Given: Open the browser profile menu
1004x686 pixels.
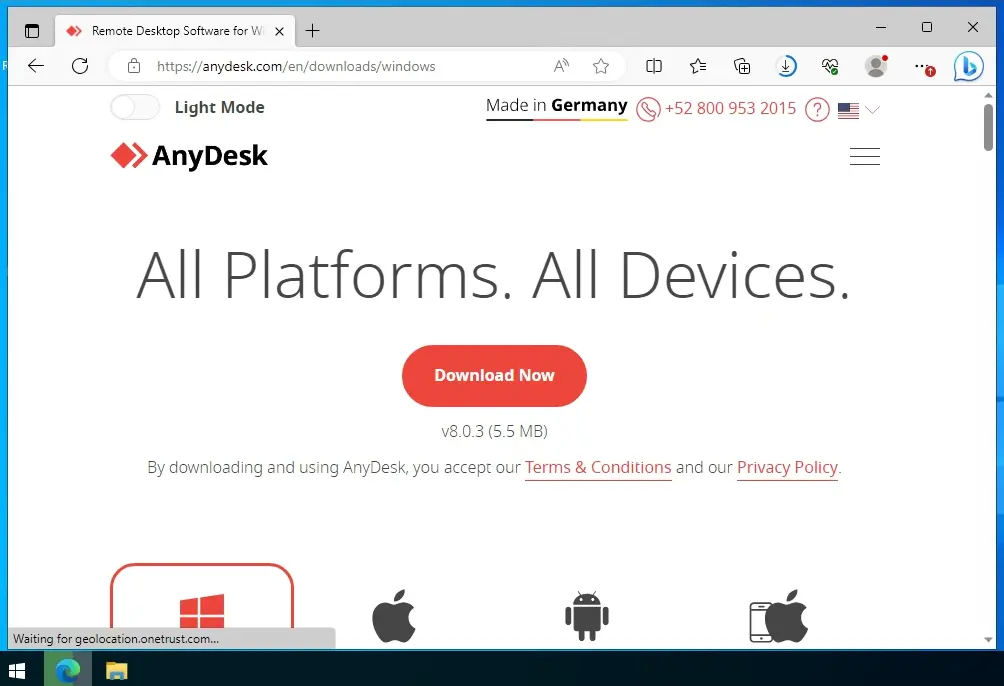Looking at the screenshot, I should click(875, 65).
